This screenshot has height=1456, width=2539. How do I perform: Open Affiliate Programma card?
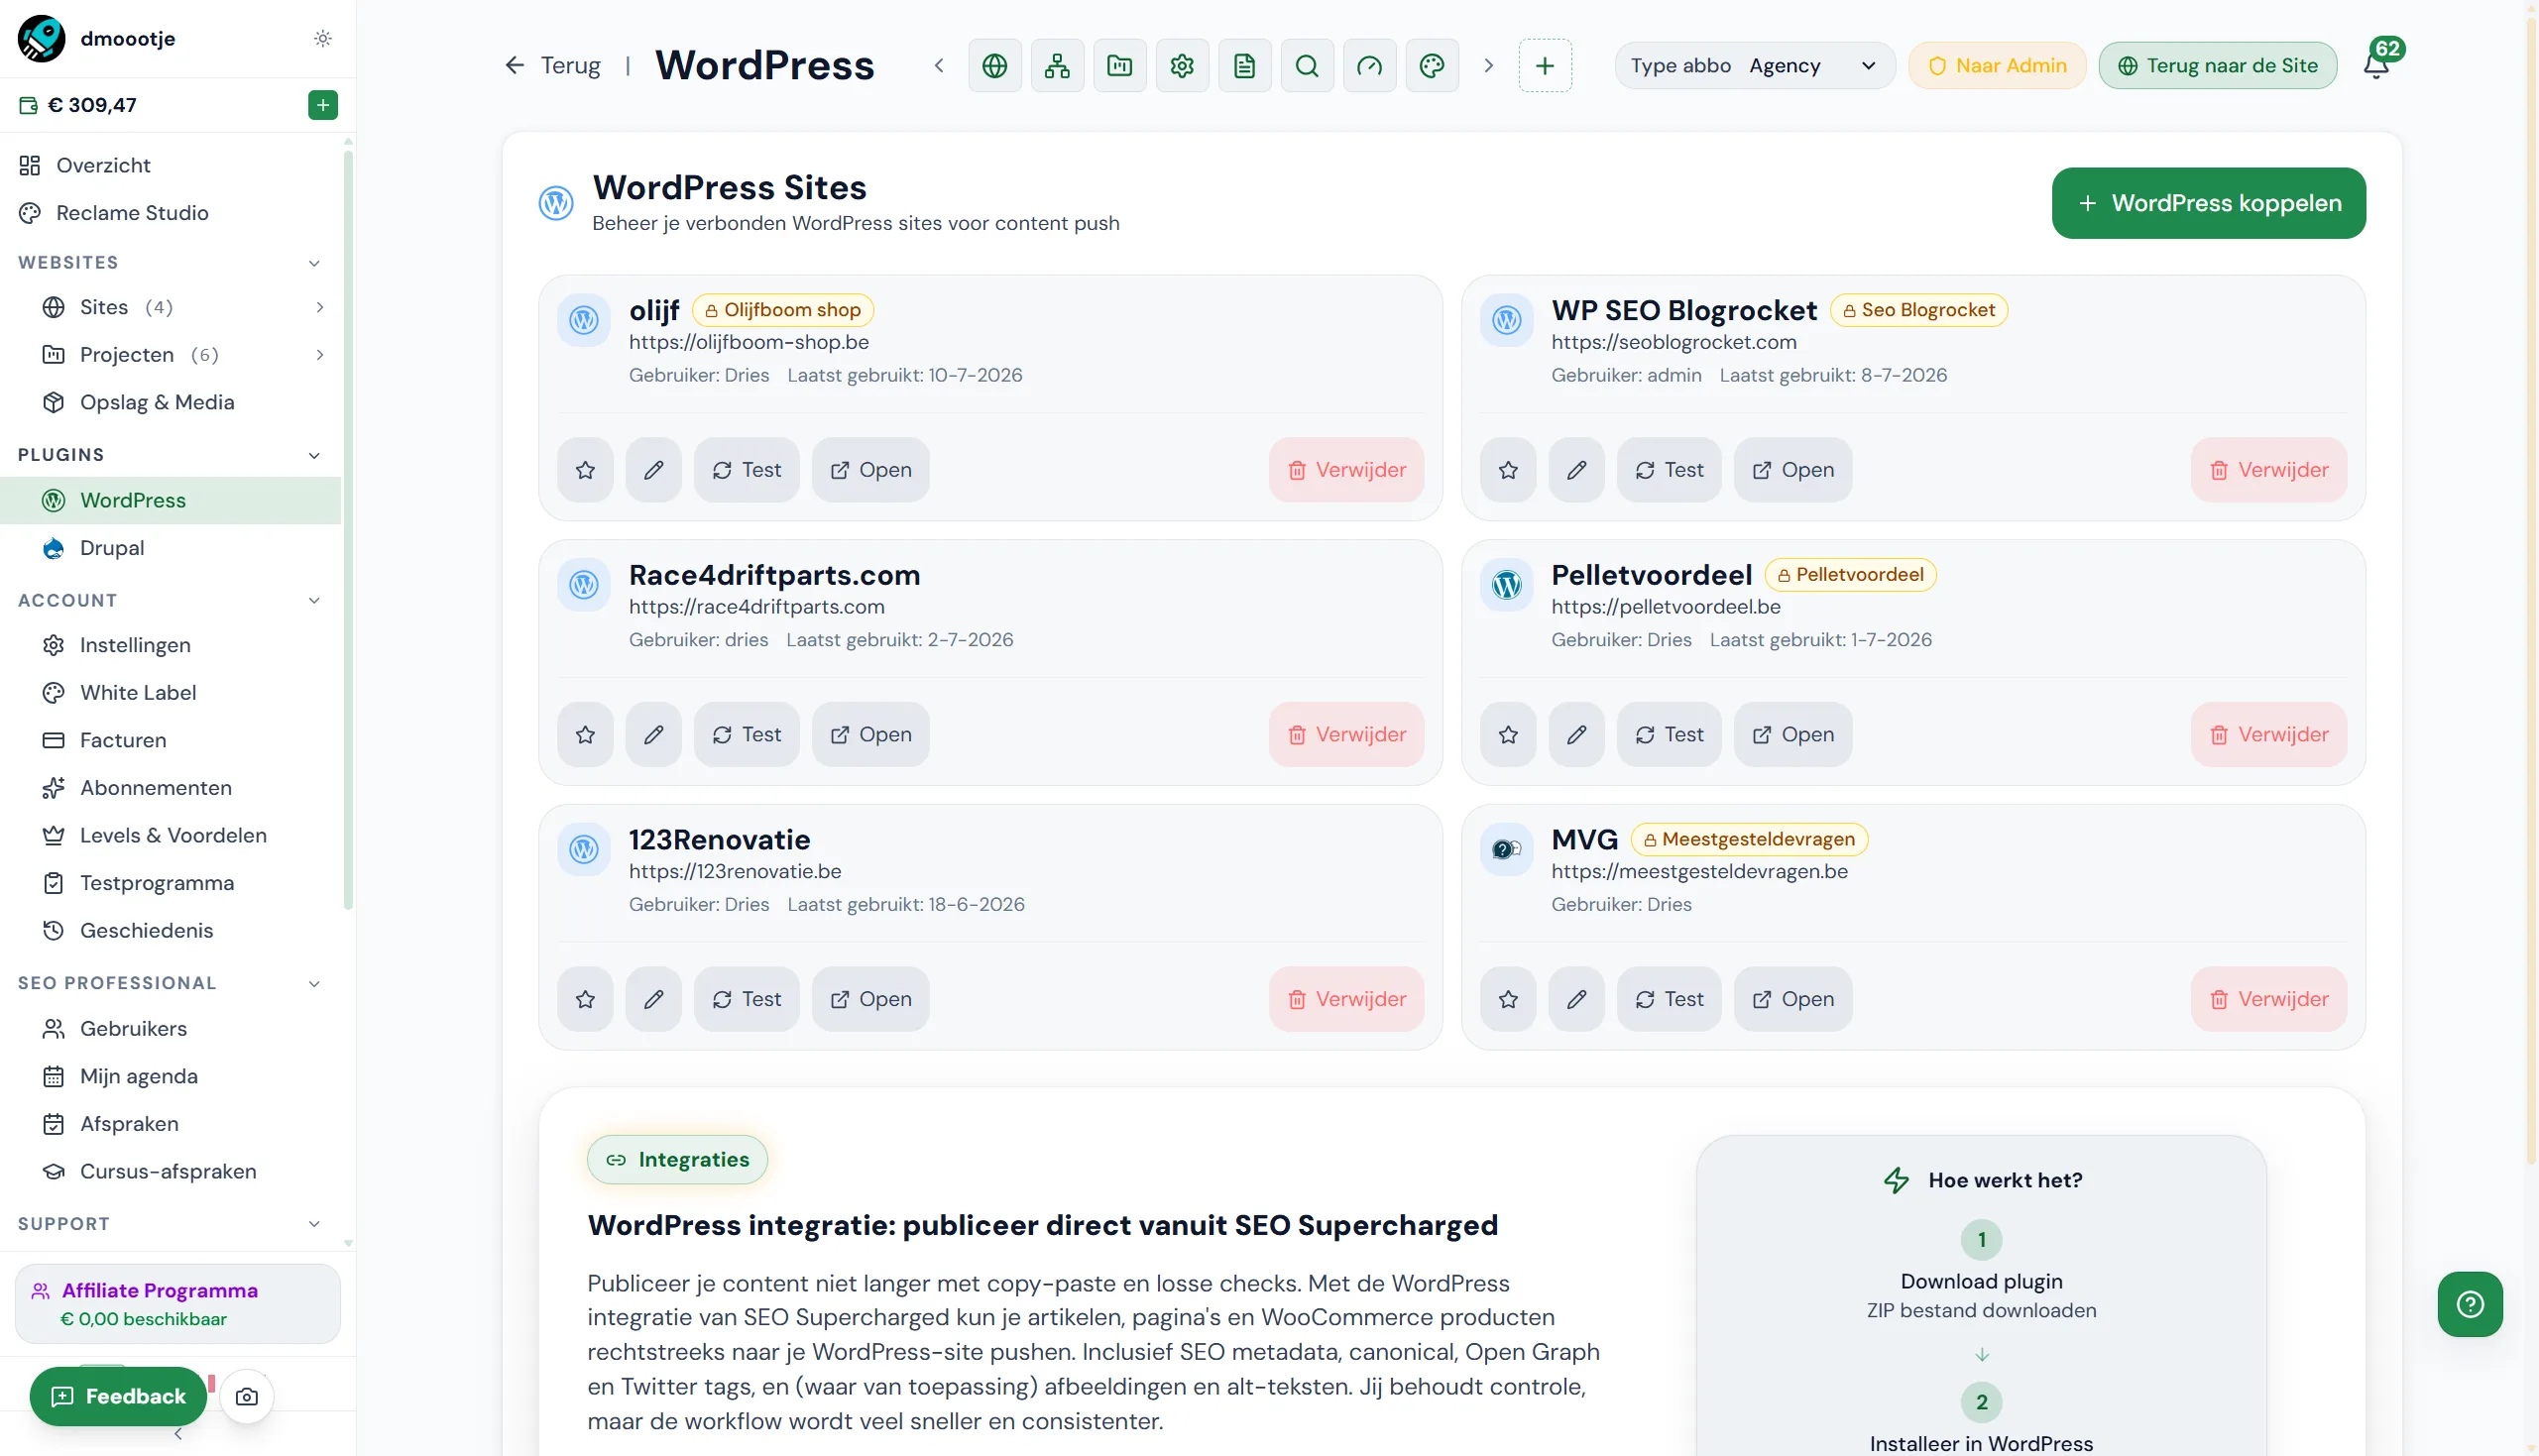click(x=178, y=1304)
